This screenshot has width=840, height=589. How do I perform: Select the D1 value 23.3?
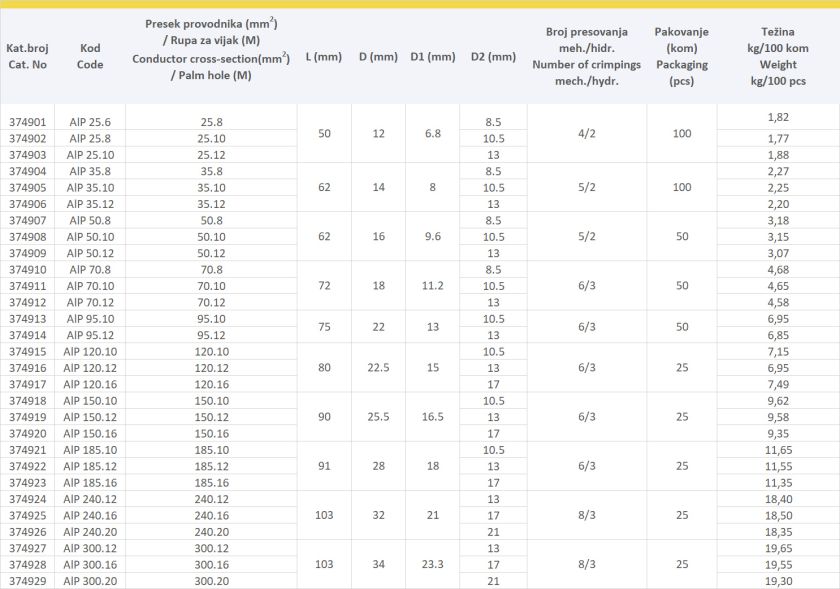[x=432, y=564]
